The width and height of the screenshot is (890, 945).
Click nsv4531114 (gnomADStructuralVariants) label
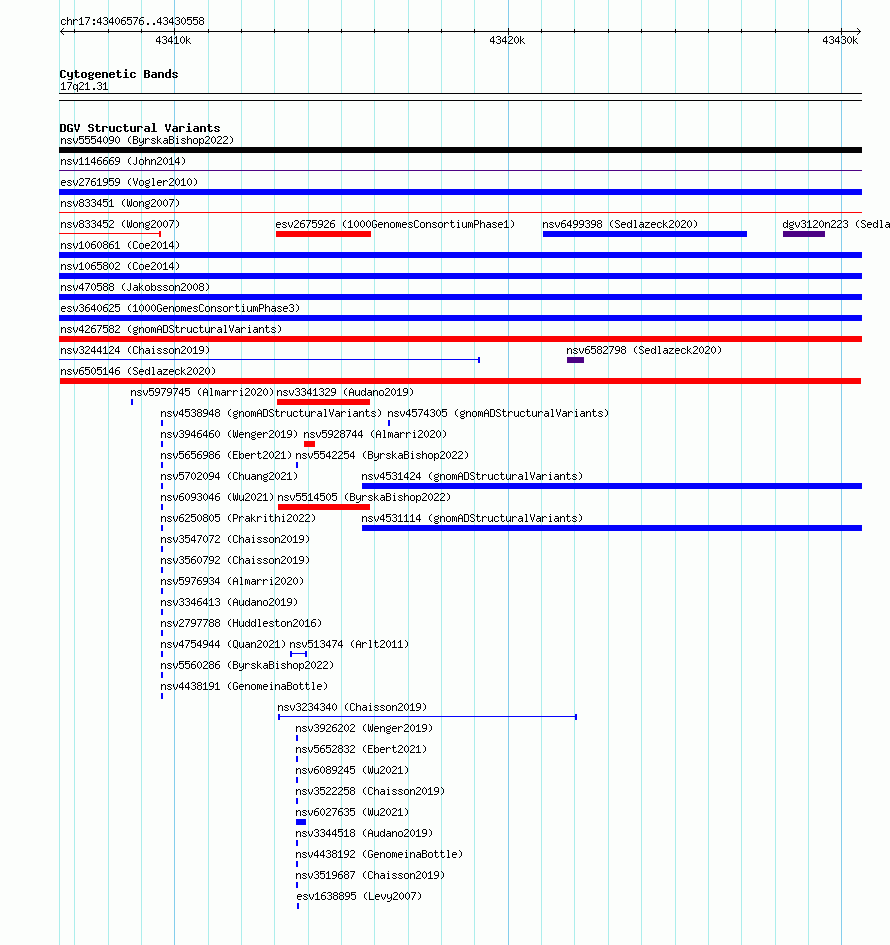click(472, 518)
